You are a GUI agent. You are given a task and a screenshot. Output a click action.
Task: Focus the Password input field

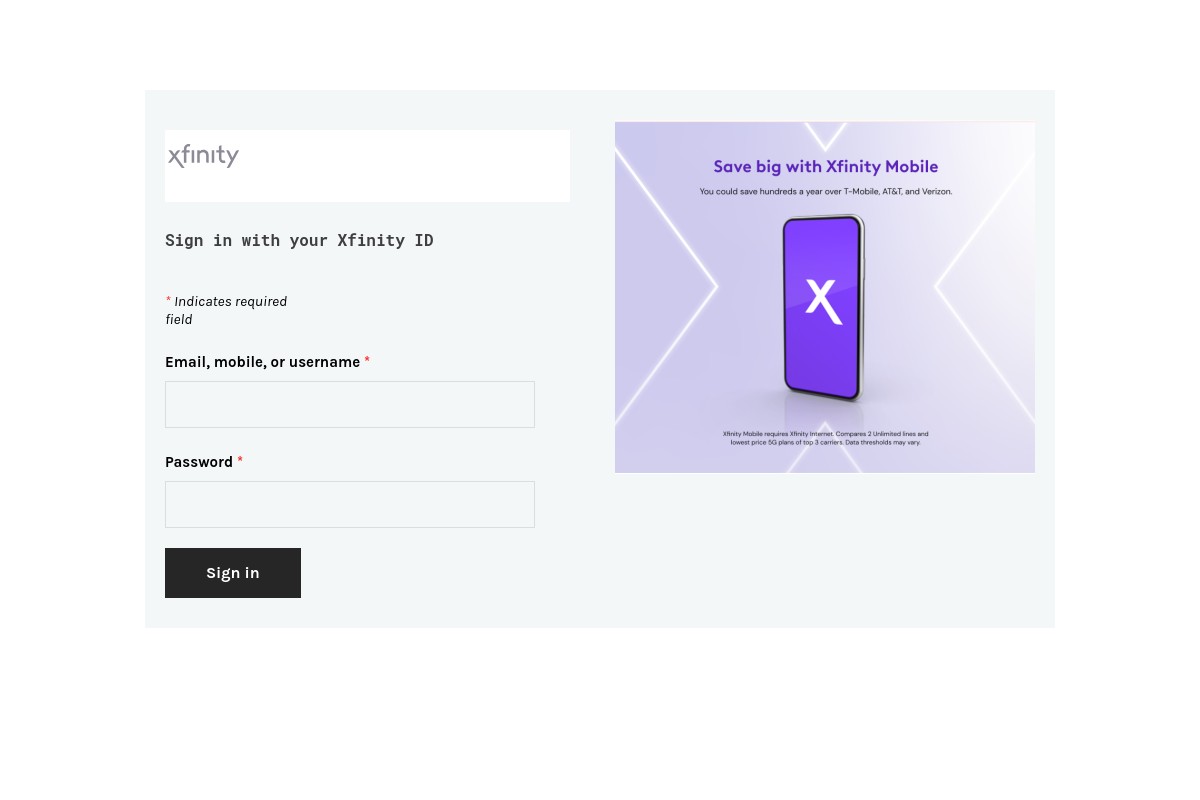click(x=350, y=504)
